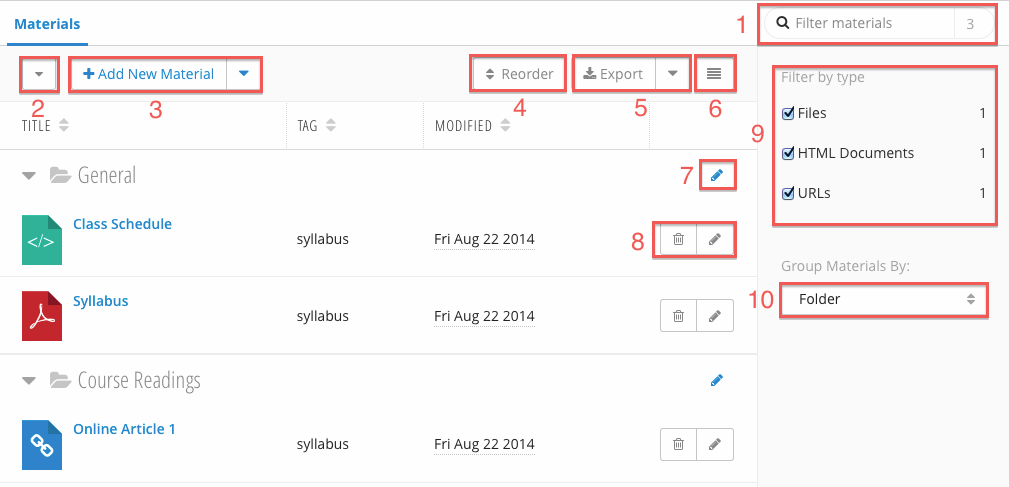
Task: Click the trash icon for Class Schedule
Action: point(678,239)
